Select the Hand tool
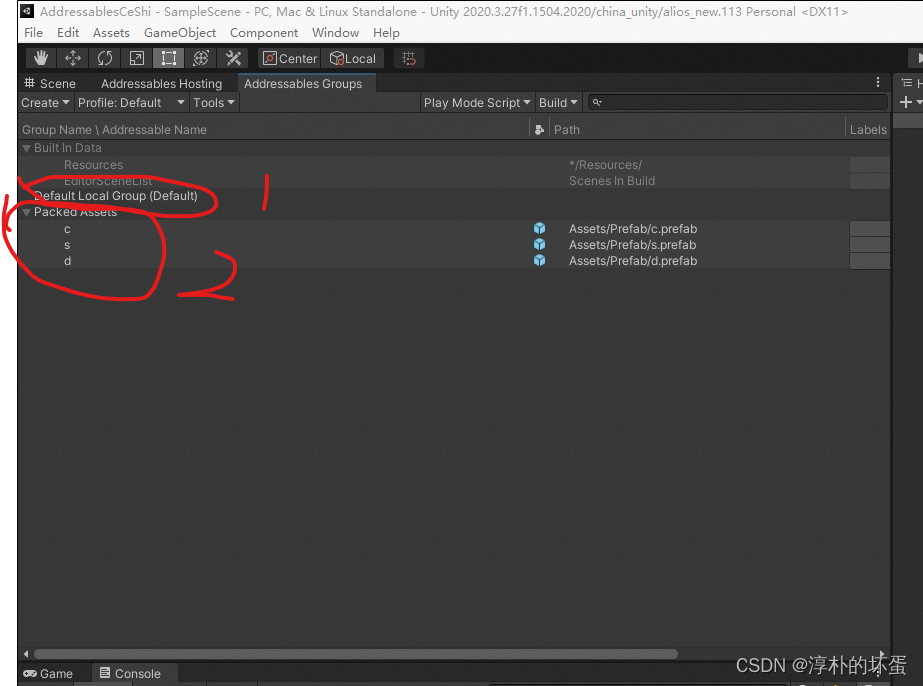The width and height of the screenshot is (923, 686). [41, 58]
